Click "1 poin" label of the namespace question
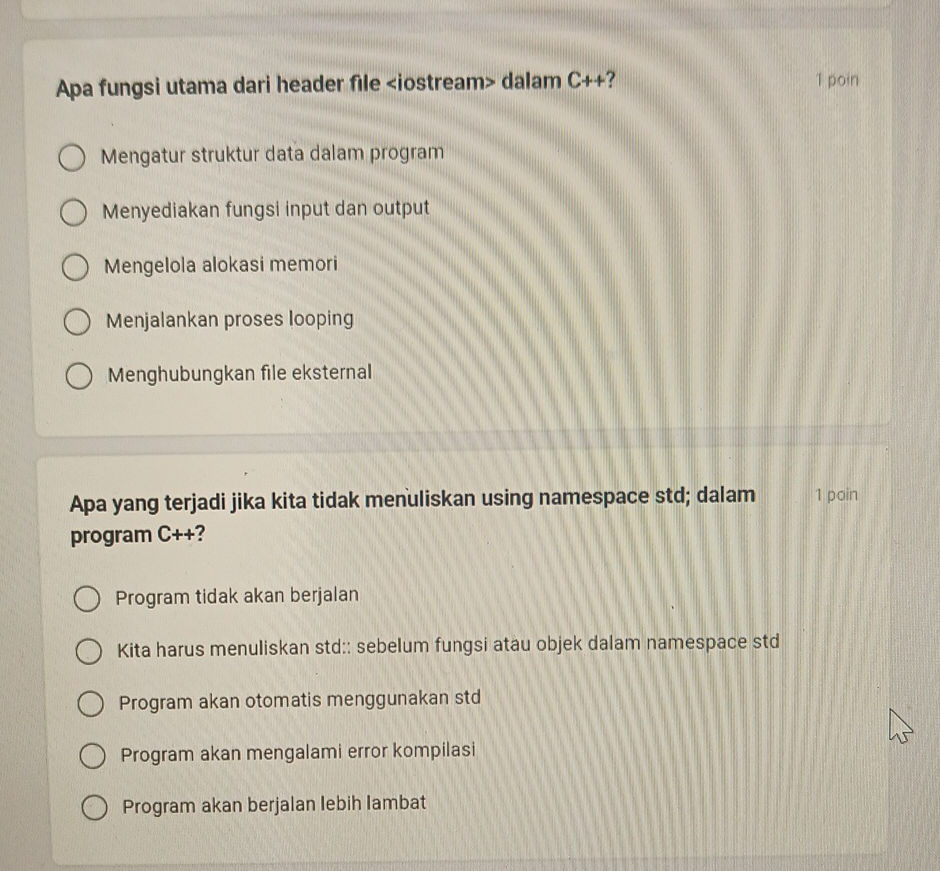 [x=836, y=494]
